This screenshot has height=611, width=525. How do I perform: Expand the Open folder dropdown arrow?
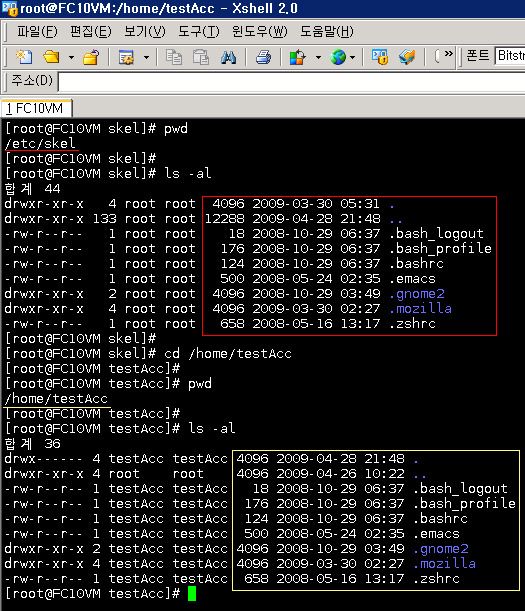click(71, 58)
